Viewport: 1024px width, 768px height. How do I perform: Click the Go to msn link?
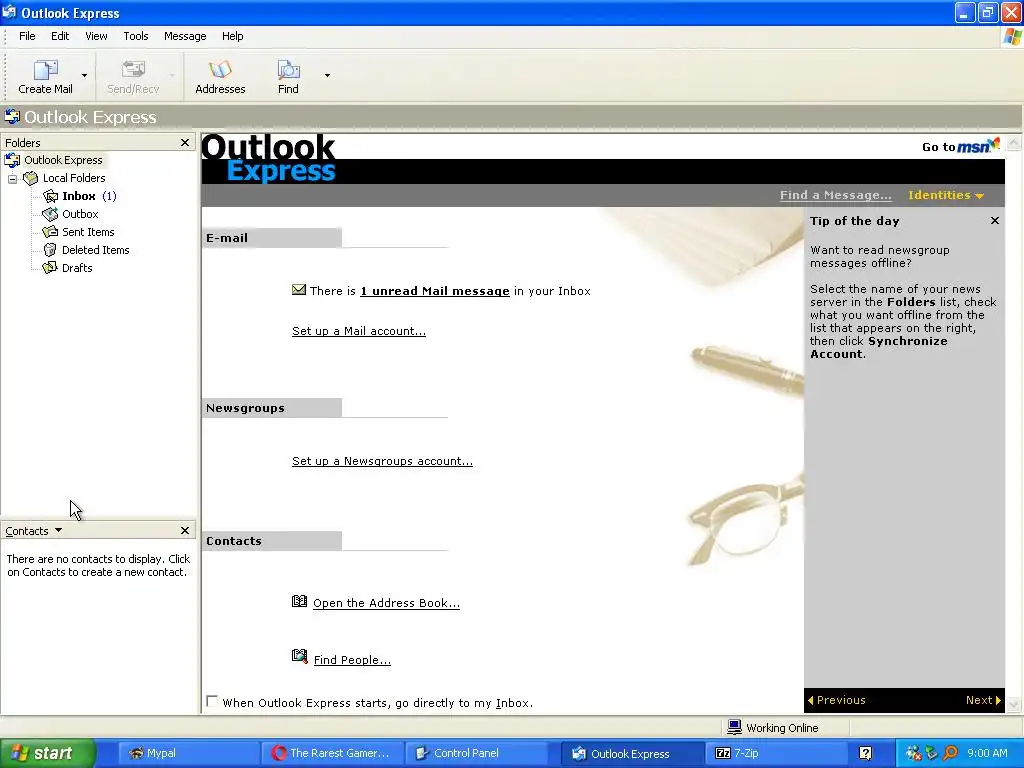coord(960,146)
